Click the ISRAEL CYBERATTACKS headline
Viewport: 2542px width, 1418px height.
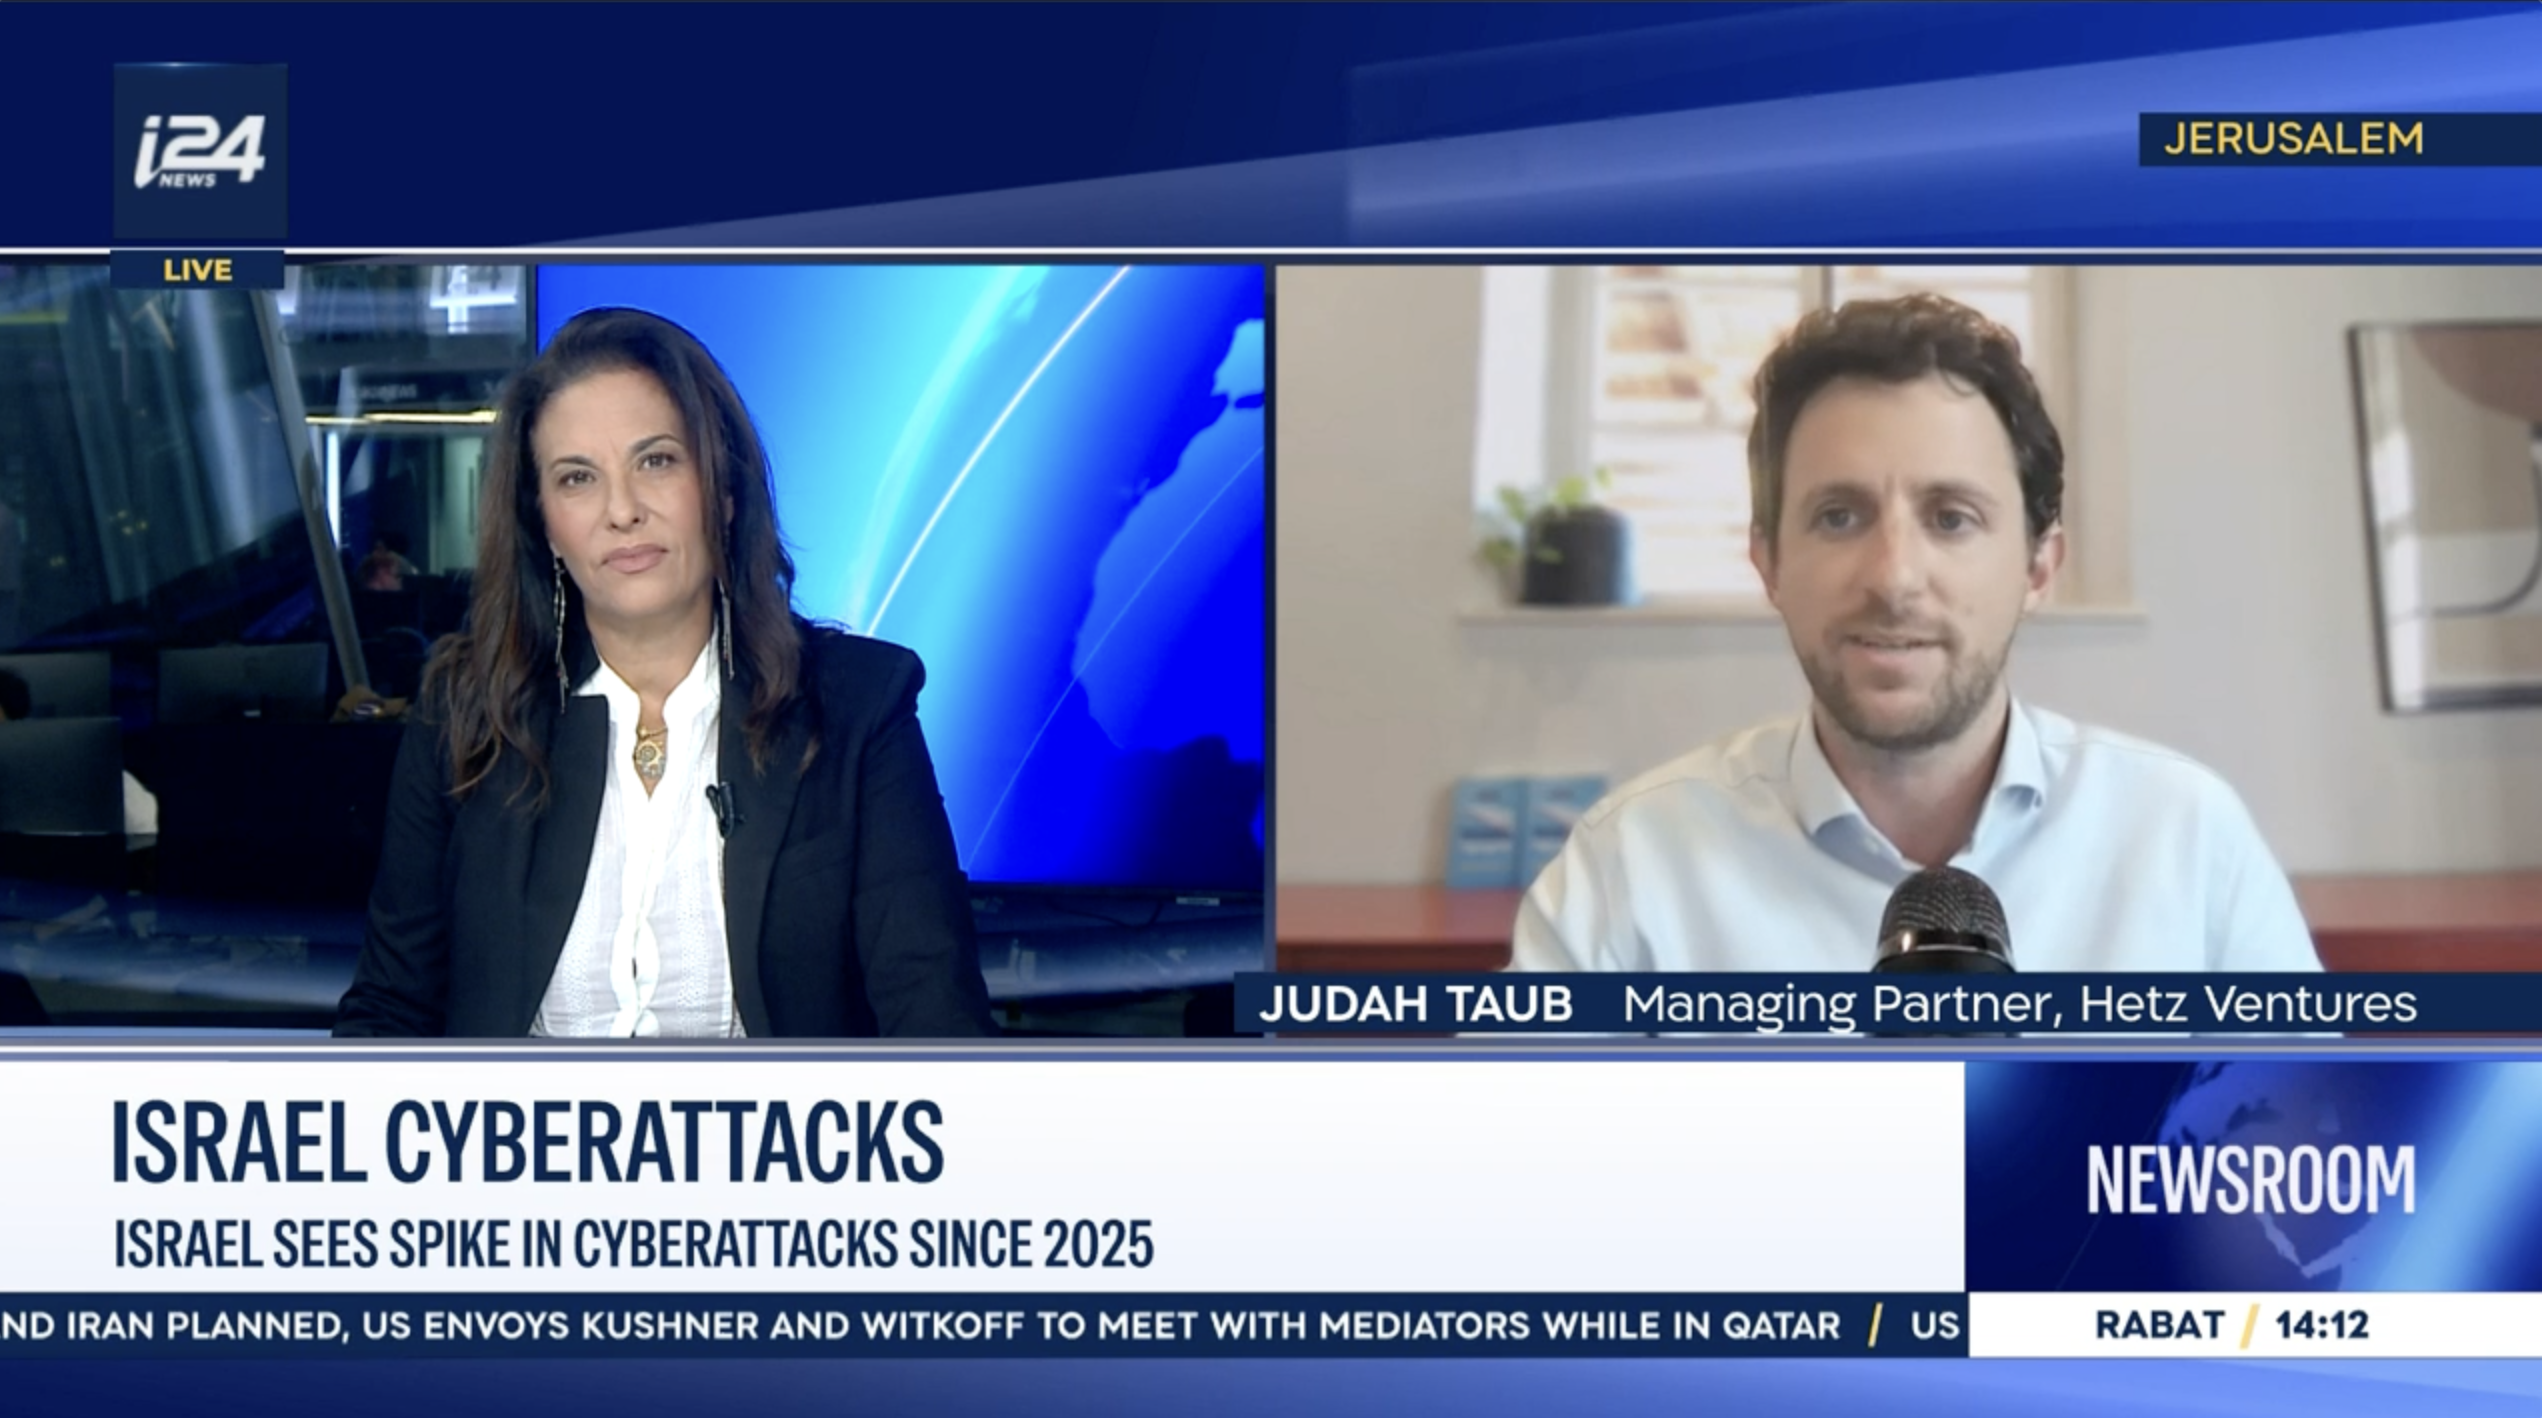[527, 1142]
